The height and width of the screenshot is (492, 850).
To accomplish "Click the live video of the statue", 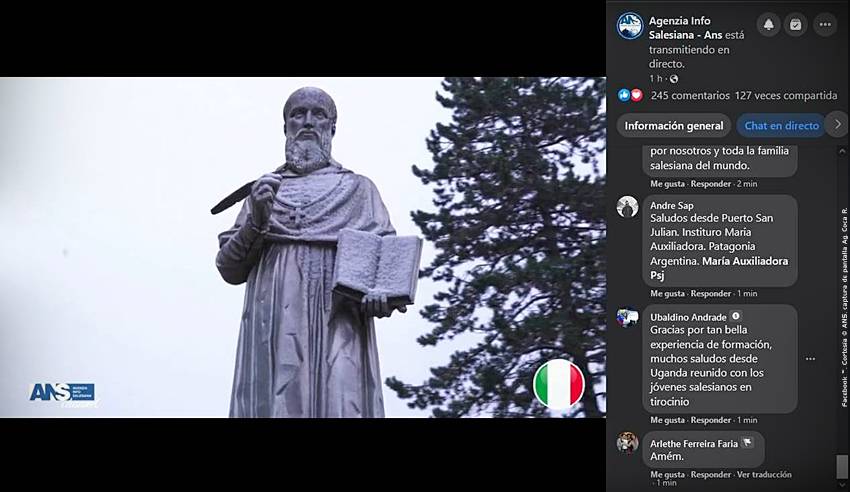I will click(x=303, y=247).
